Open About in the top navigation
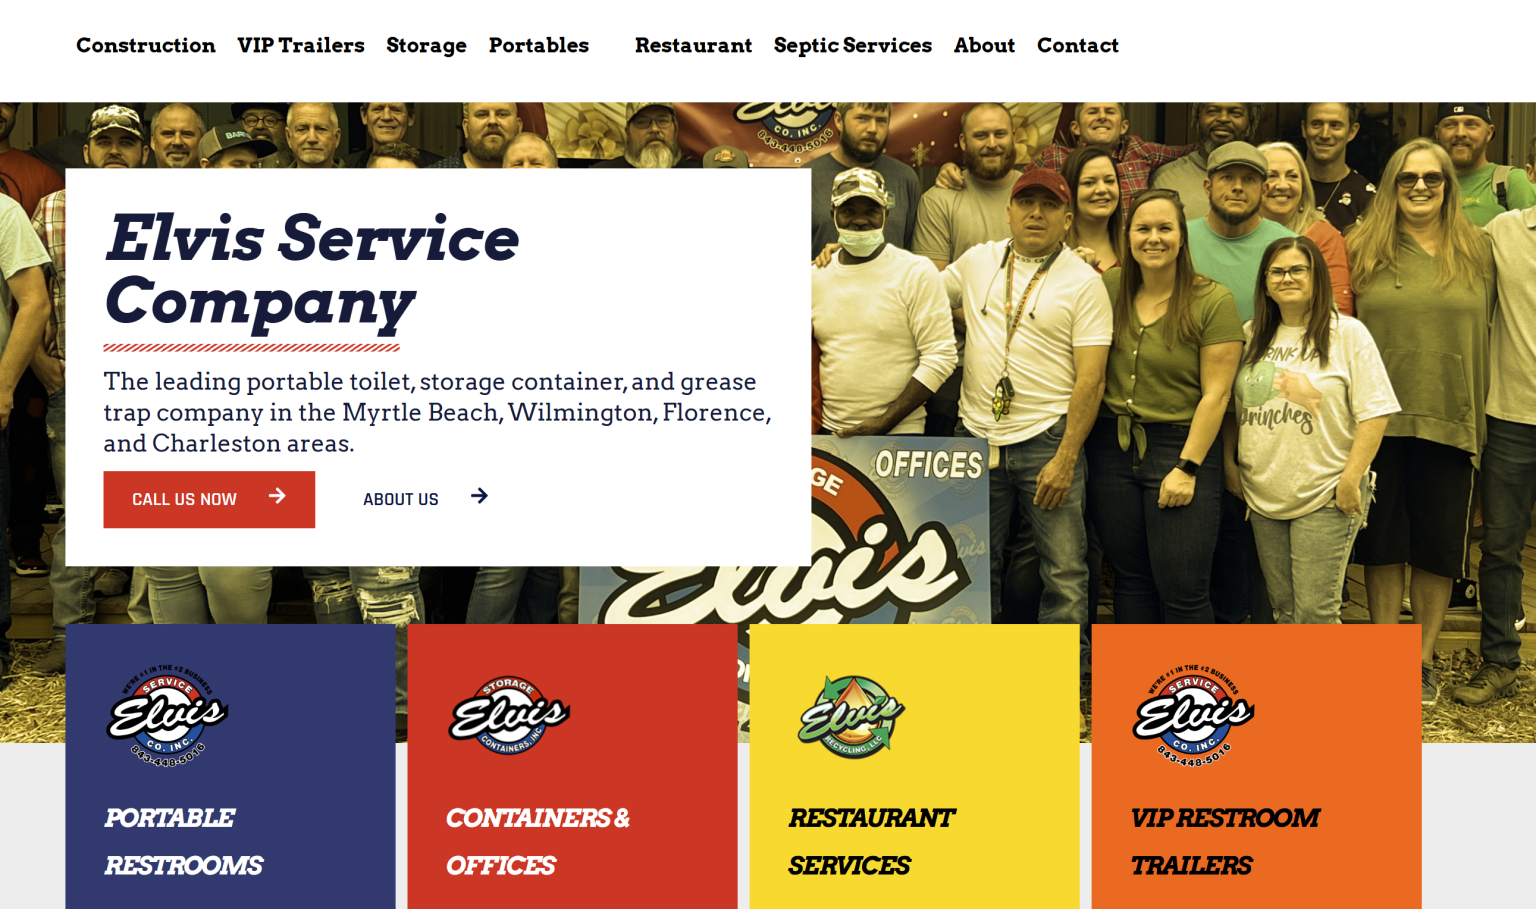 (984, 45)
